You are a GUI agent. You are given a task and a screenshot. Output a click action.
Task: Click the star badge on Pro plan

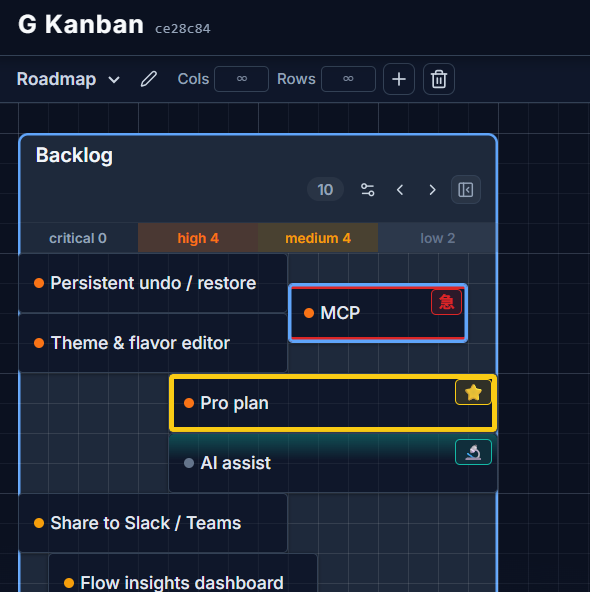[x=473, y=392]
